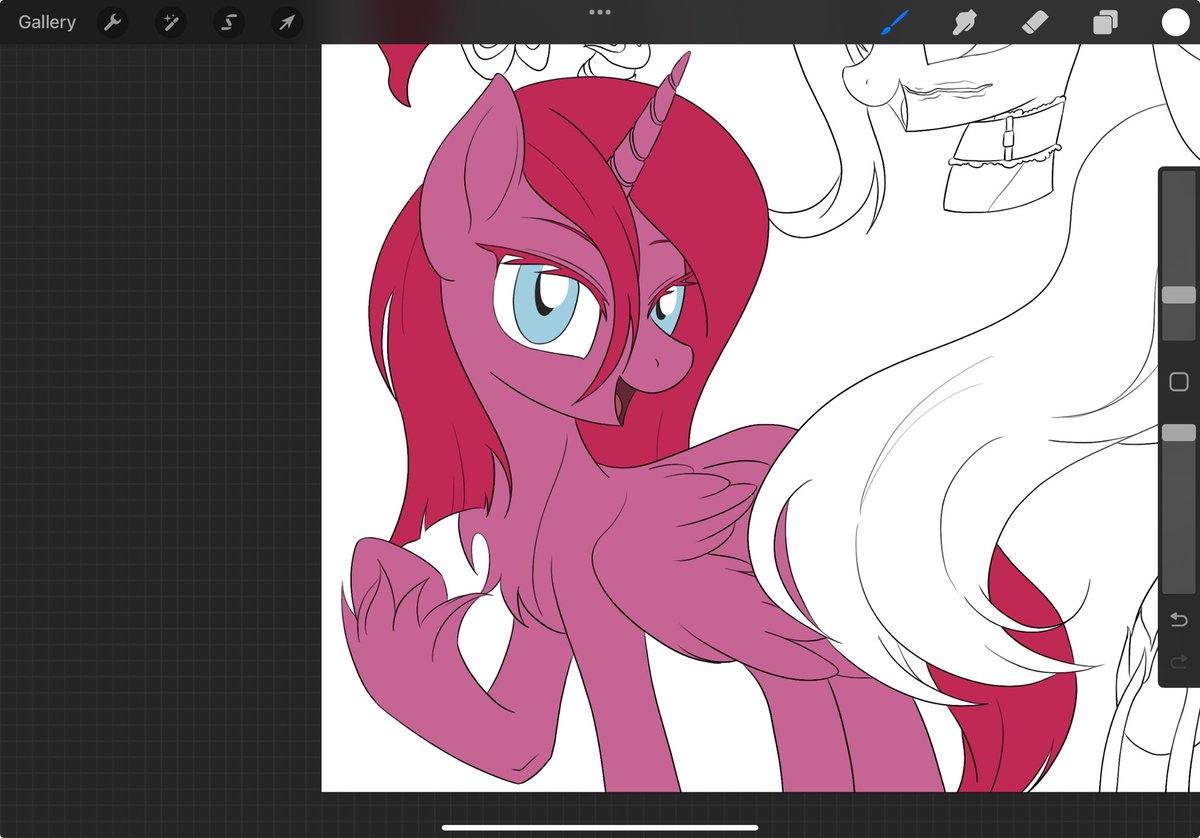1200x838 pixels.
Task: Activate the Transform arrow tool
Action: pos(287,22)
